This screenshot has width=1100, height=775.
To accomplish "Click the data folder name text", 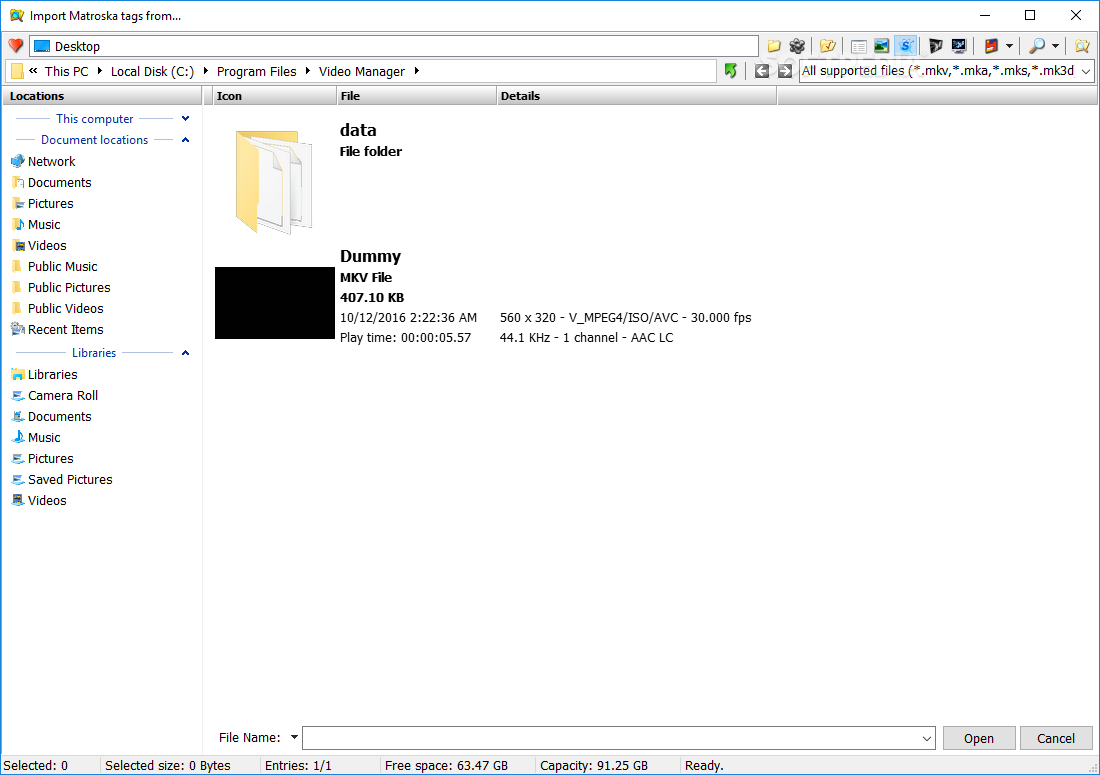I will 358,130.
